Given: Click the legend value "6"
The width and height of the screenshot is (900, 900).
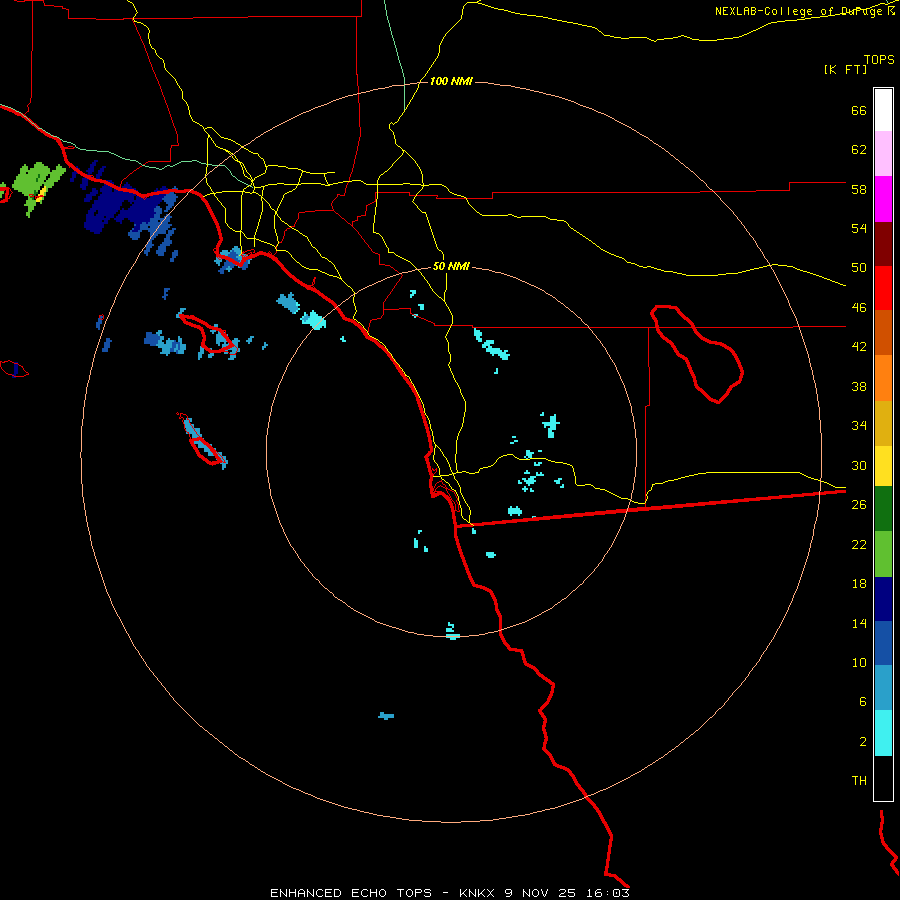Looking at the screenshot, I should click(x=863, y=701).
